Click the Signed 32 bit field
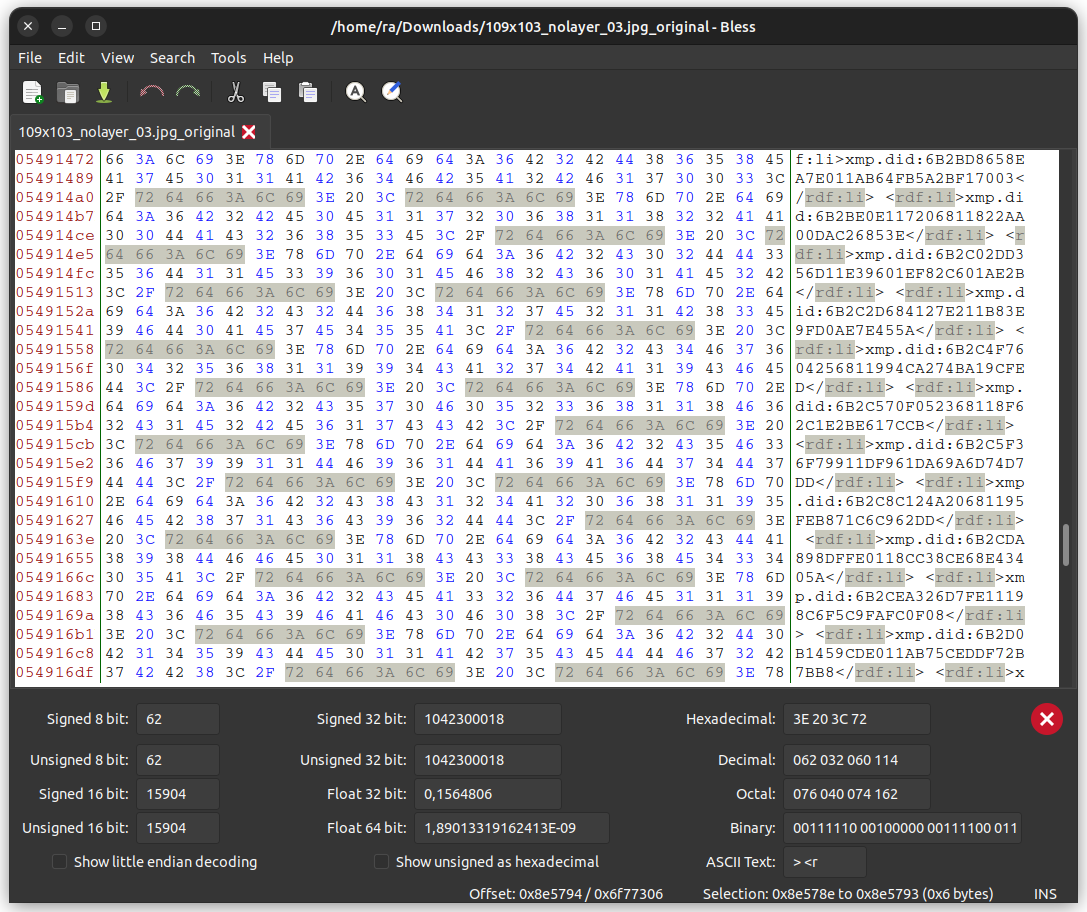 (x=488, y=719)
